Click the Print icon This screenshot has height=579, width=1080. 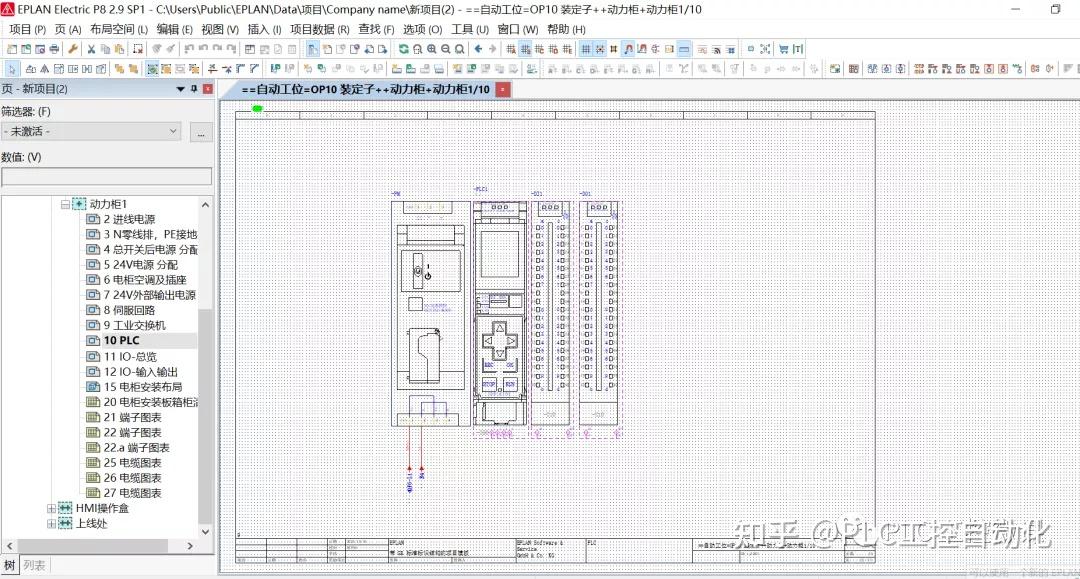coord(55,47)
